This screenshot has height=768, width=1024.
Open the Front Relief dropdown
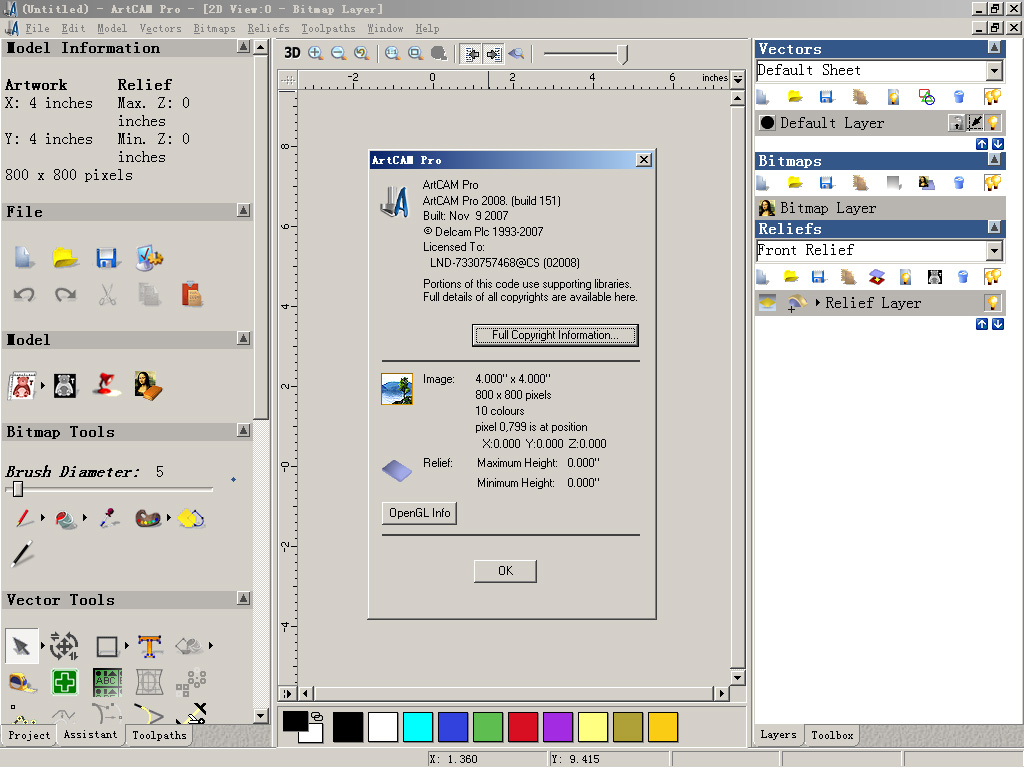coord(994,250)
